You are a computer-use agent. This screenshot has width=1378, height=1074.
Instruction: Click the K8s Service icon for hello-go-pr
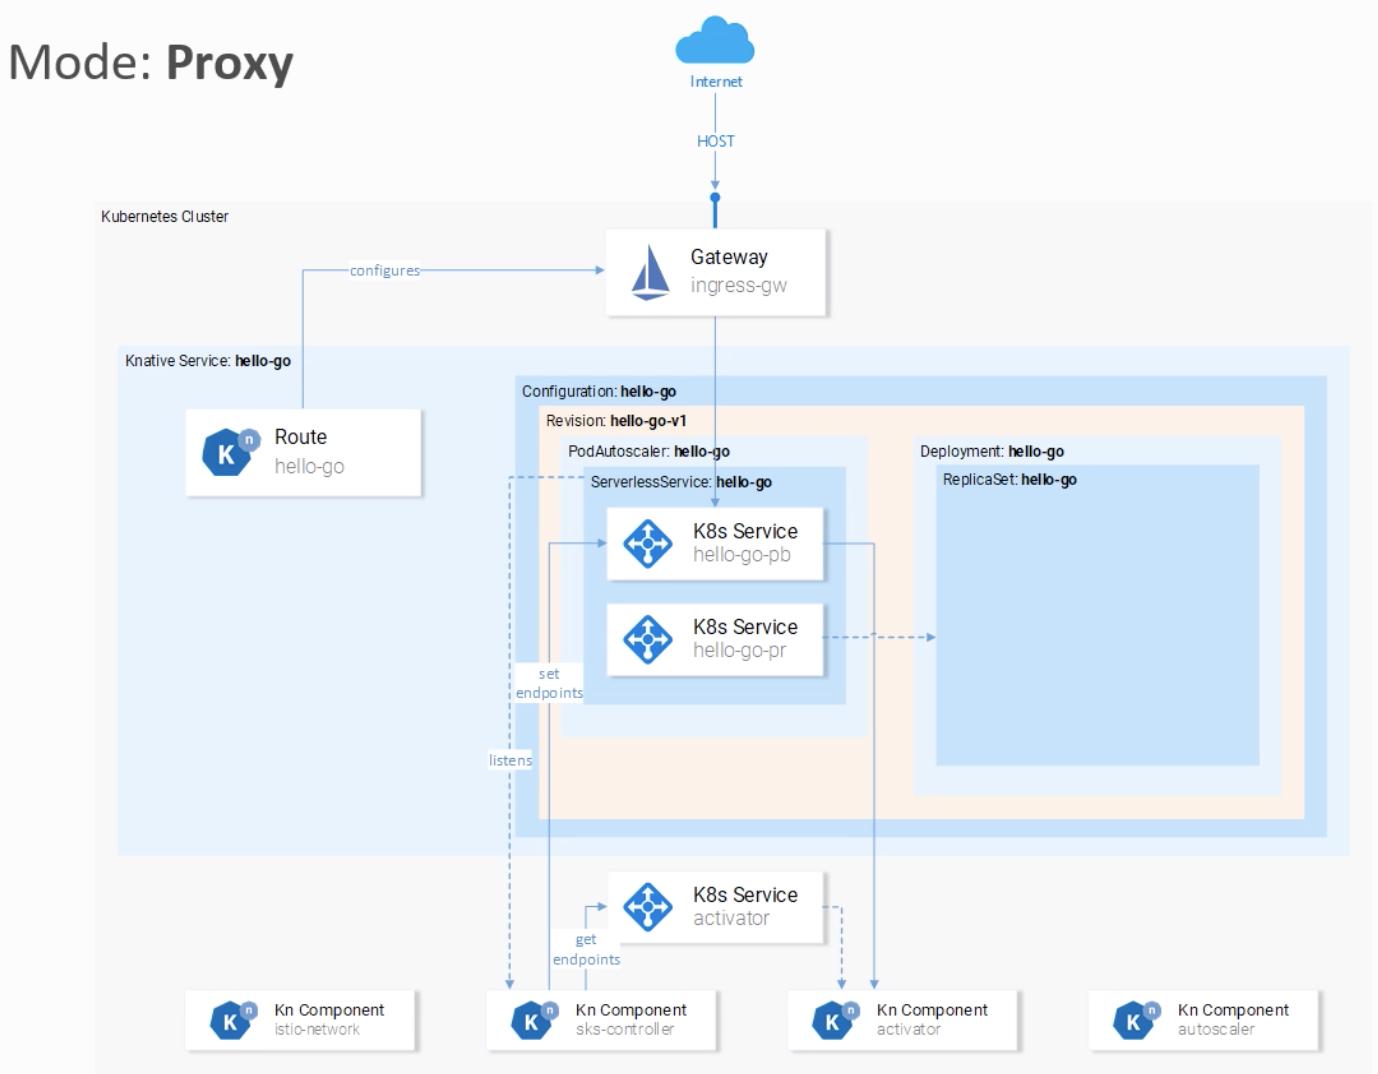tap(648, 639)
